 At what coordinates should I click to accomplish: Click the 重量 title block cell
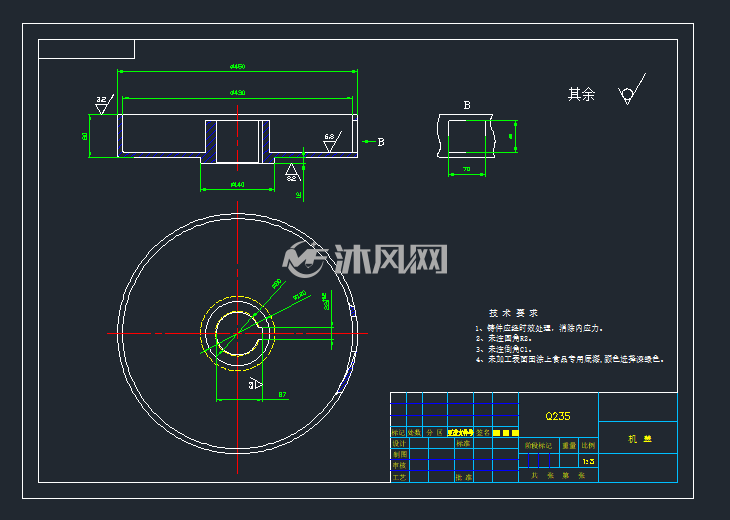point(569,446)
